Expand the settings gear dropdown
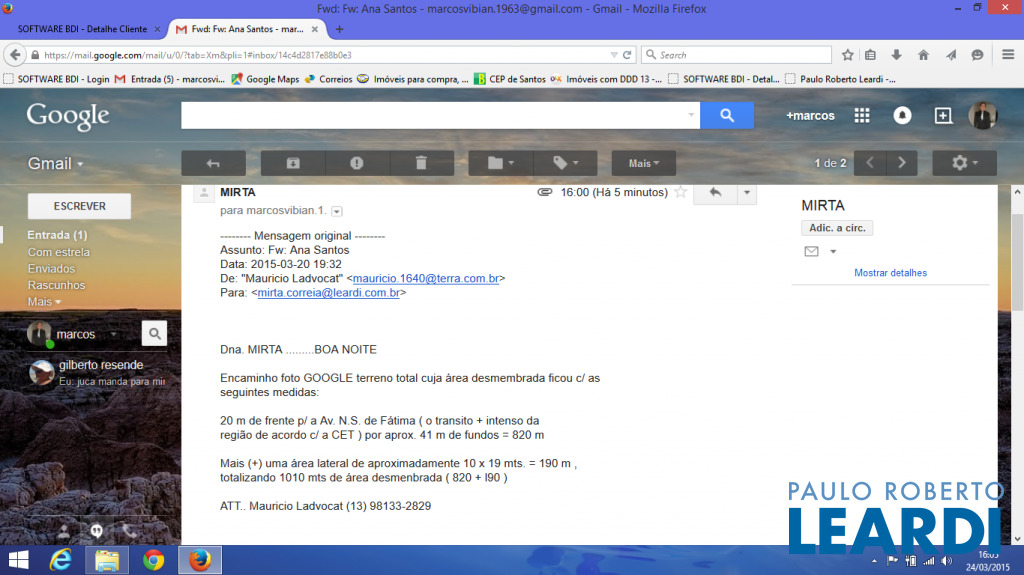This screenshot has height=575, width=1024. [964, 163]
